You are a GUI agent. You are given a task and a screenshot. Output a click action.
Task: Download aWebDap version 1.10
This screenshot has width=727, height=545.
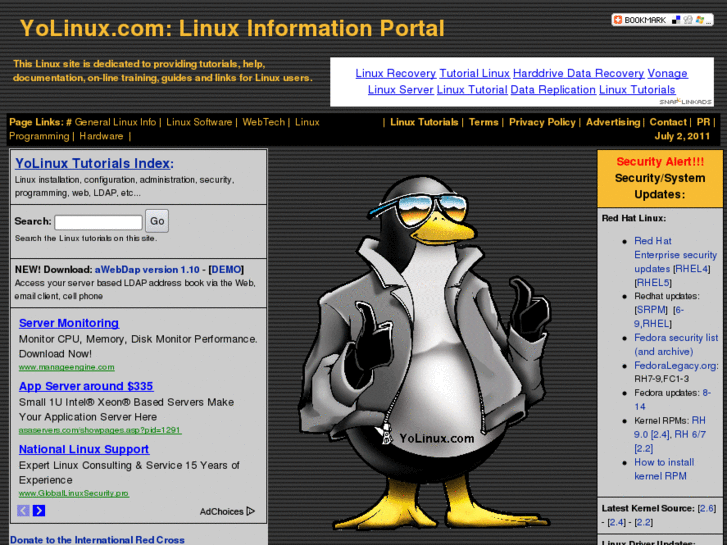tap(147, 269)
